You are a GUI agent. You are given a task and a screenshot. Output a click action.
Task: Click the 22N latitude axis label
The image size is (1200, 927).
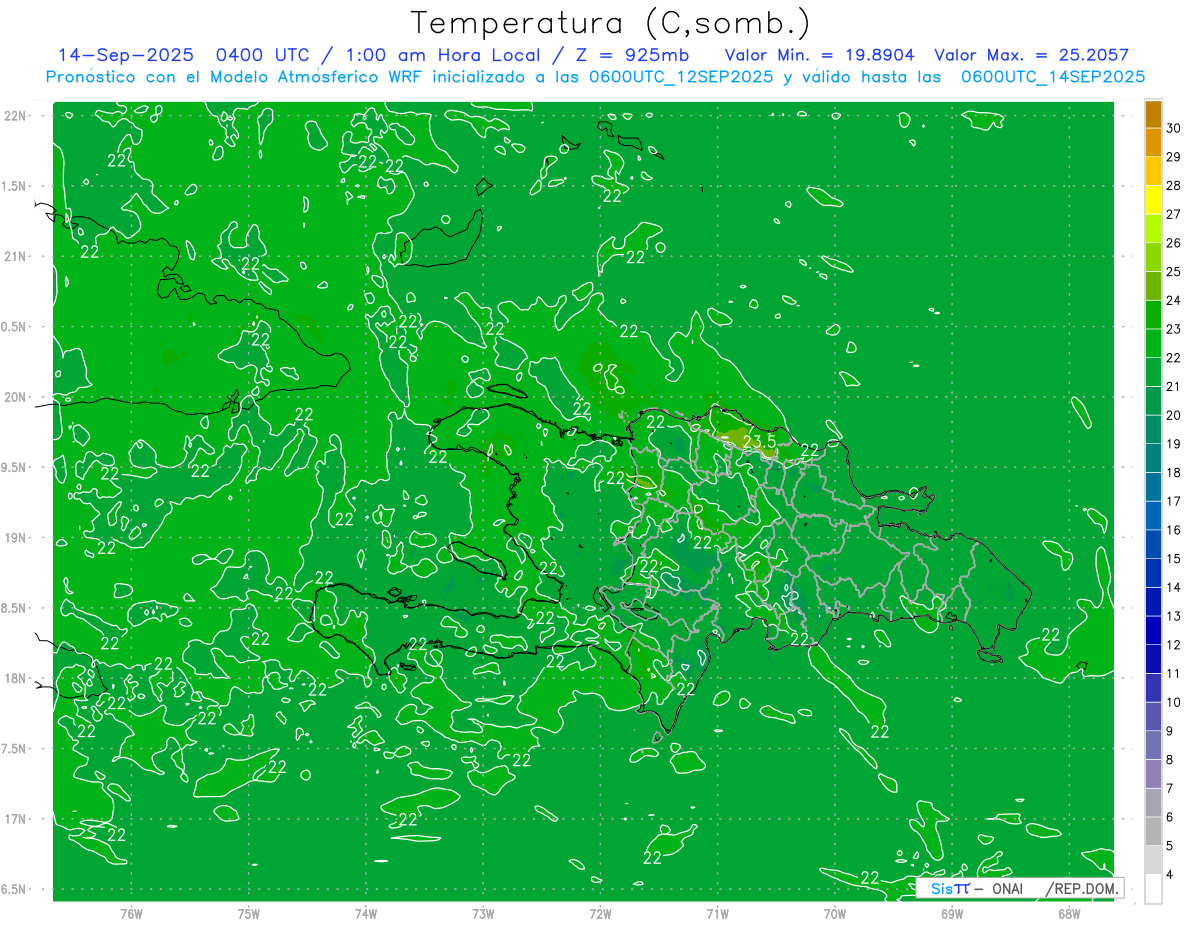pos(16,116)
